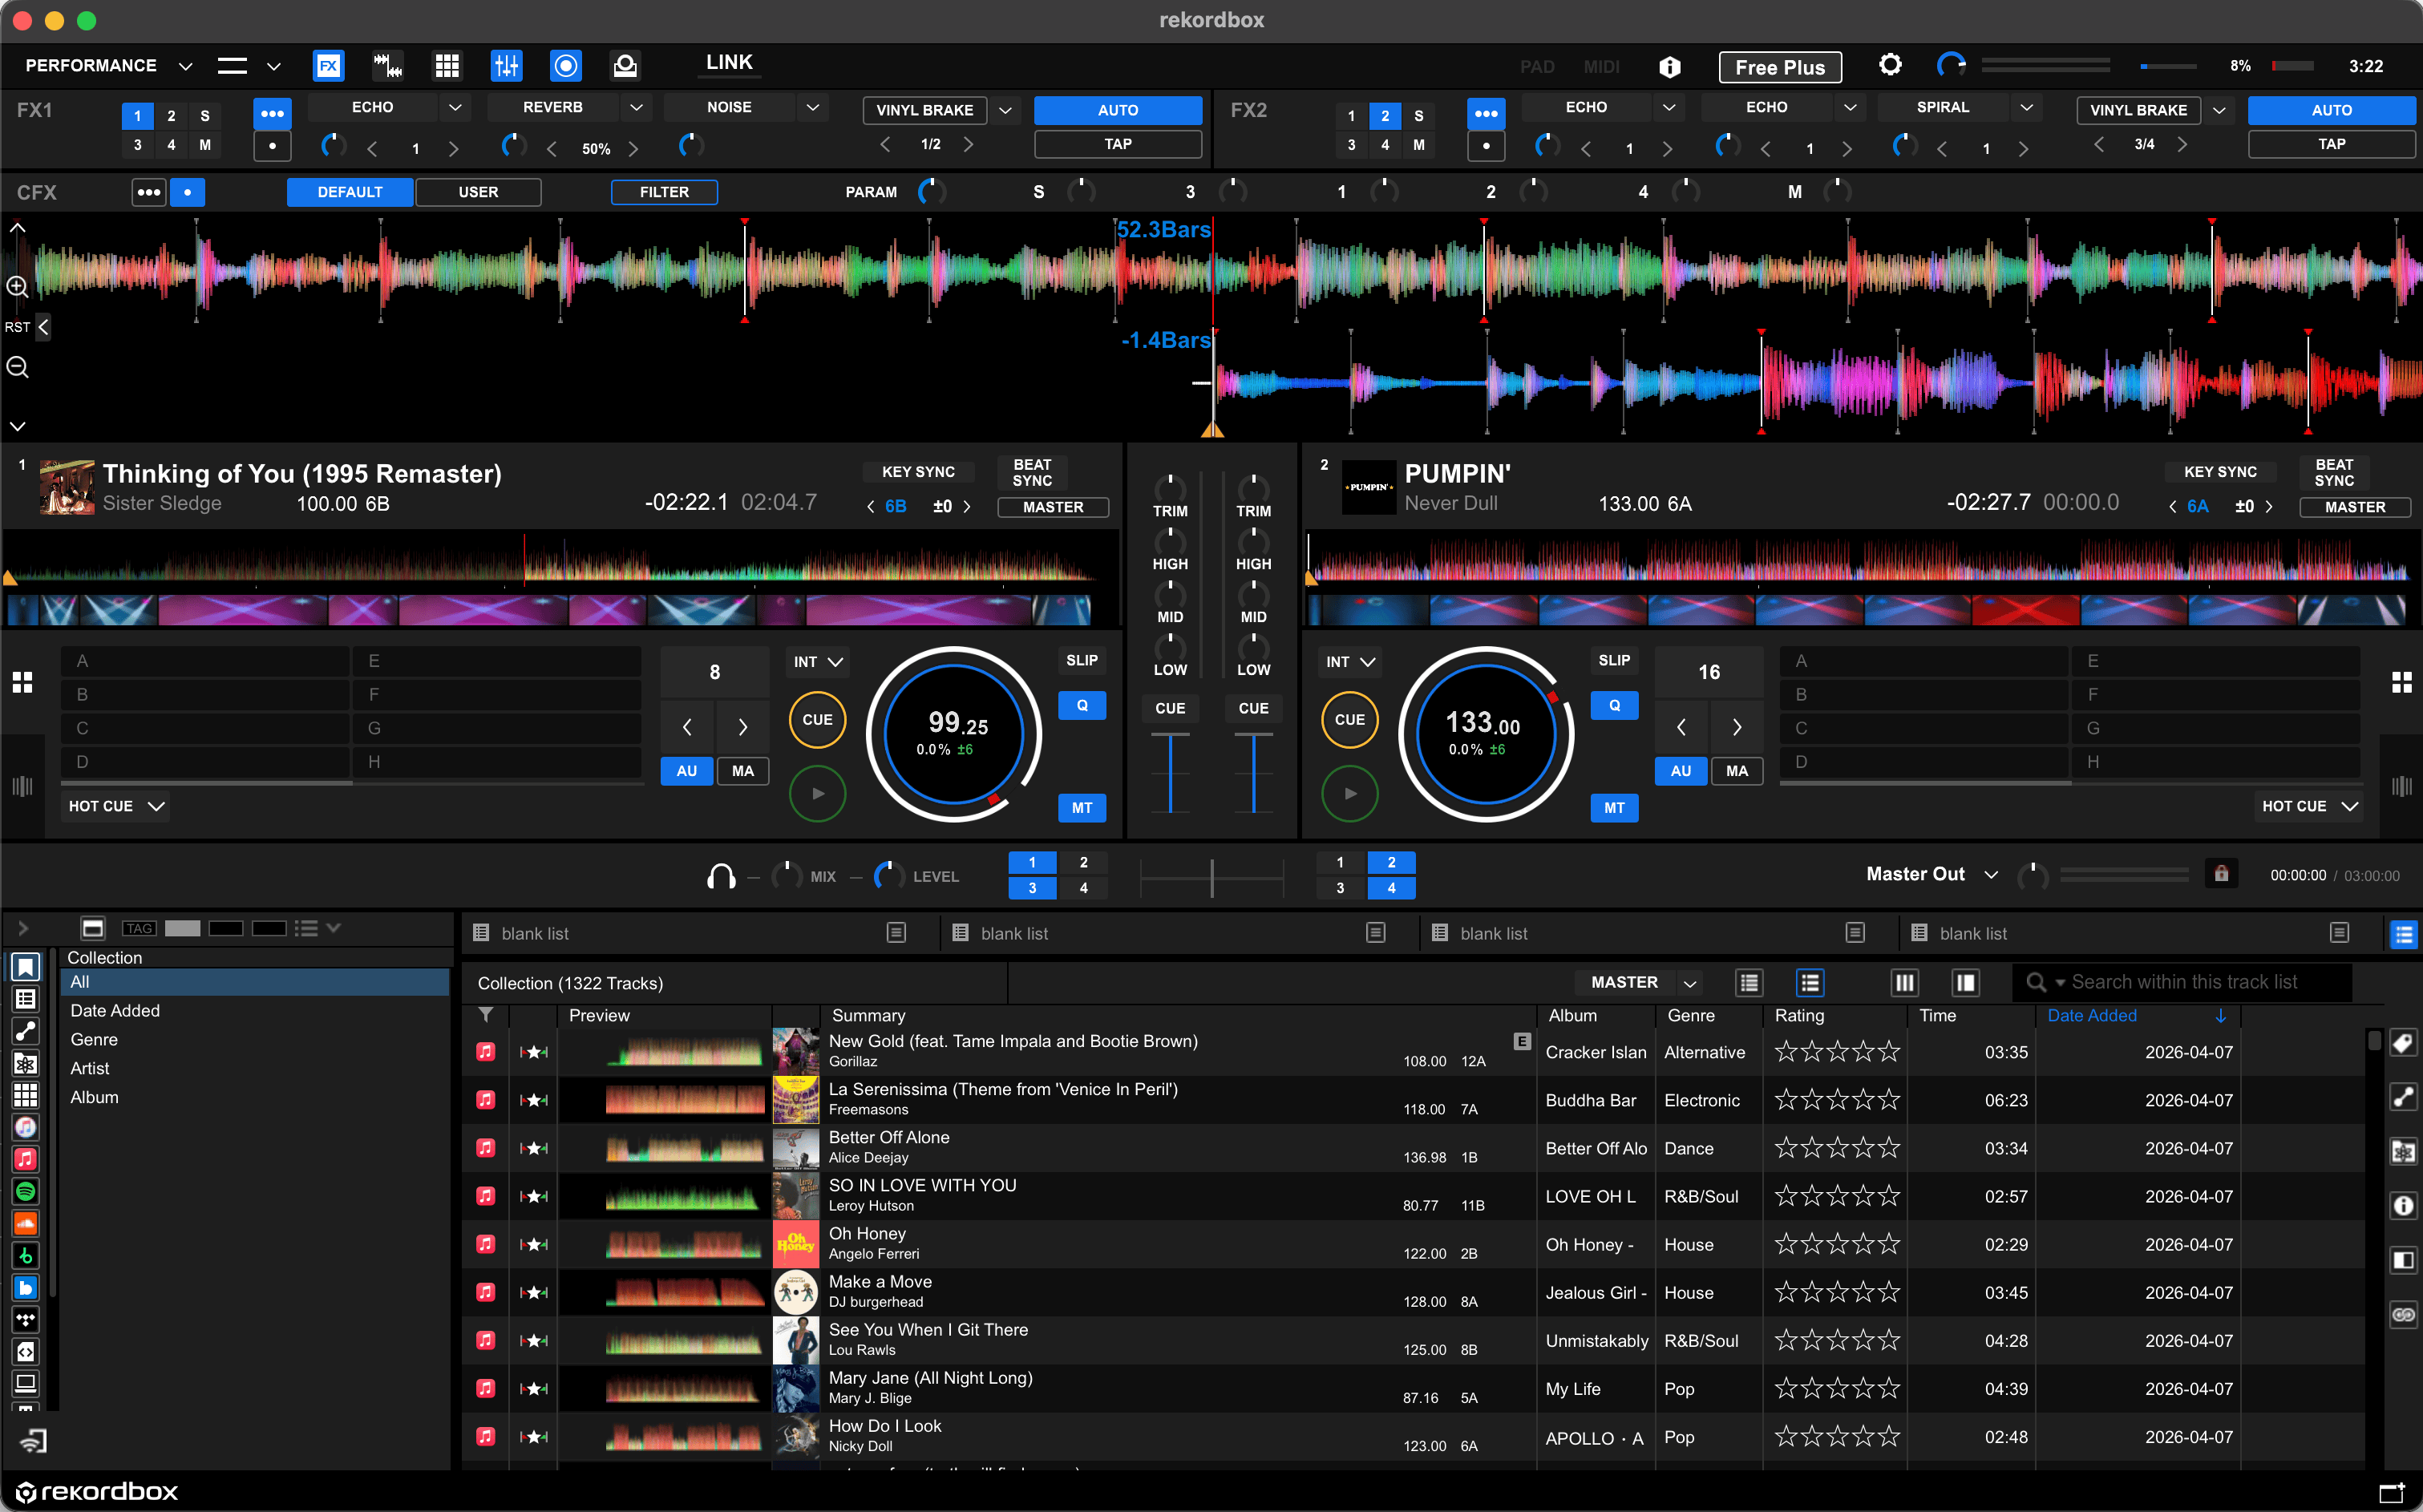The height and width of the screenshot is (1512, 2423).
Task: Open the recording panel icon
Action: click(x=566, y=66)
